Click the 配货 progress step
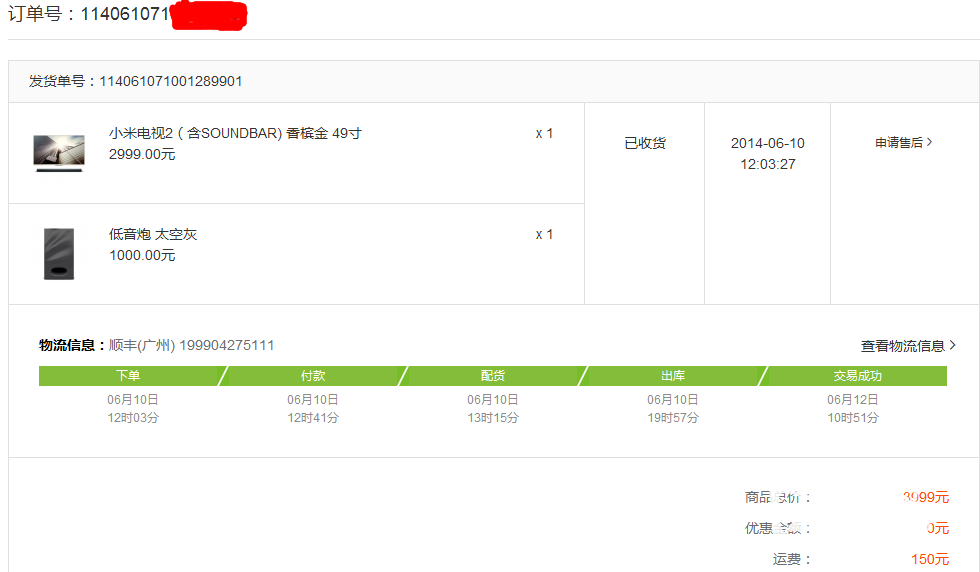The image size is (980, 572). pyautogui.click(x=493, y=376)
